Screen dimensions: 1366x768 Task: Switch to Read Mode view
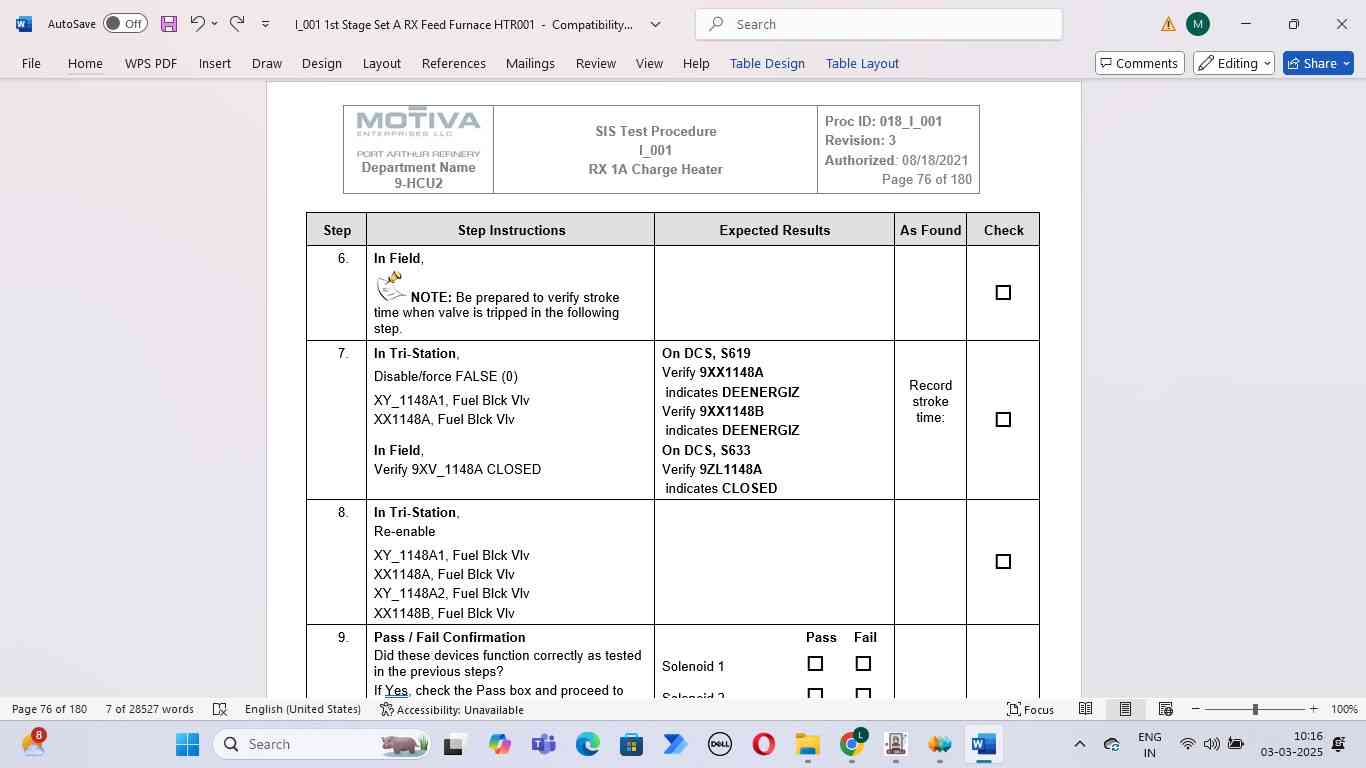pyautogui.click(x=1085, y=709)
